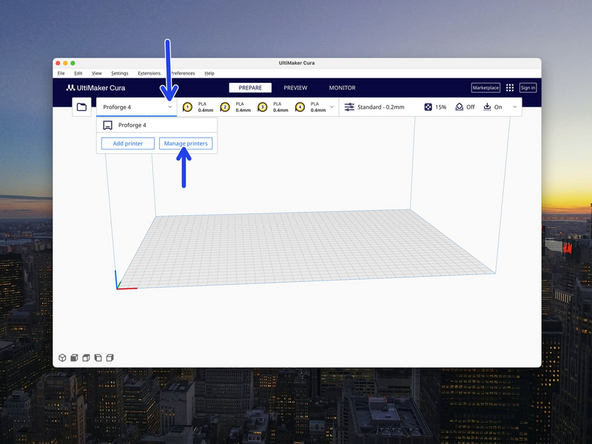Open the Standard - 0.2mm profile selector
The width and height of the screenshot is (592, 444).
pyautogui.click(x=381, y=107)
